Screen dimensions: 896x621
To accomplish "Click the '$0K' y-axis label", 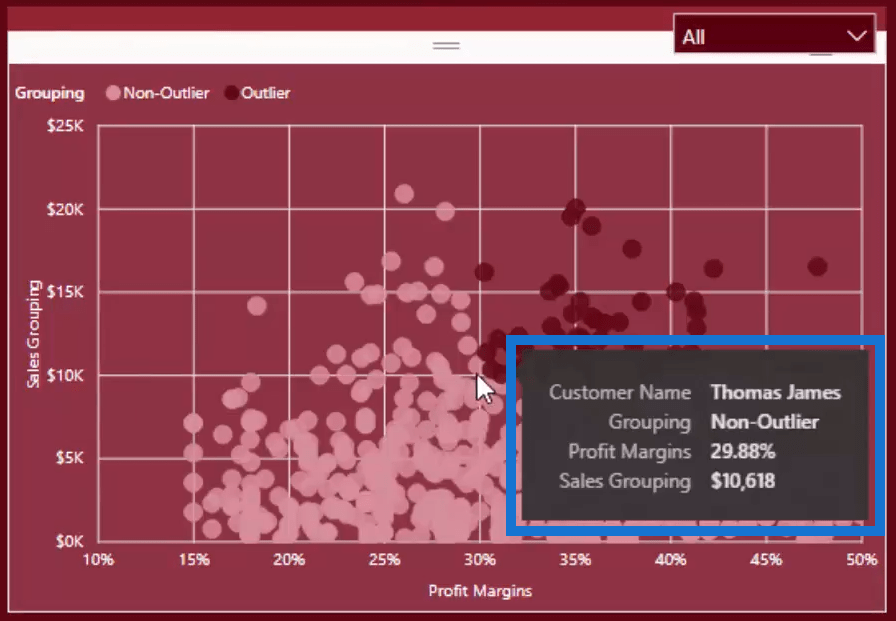I will (70, 541).
